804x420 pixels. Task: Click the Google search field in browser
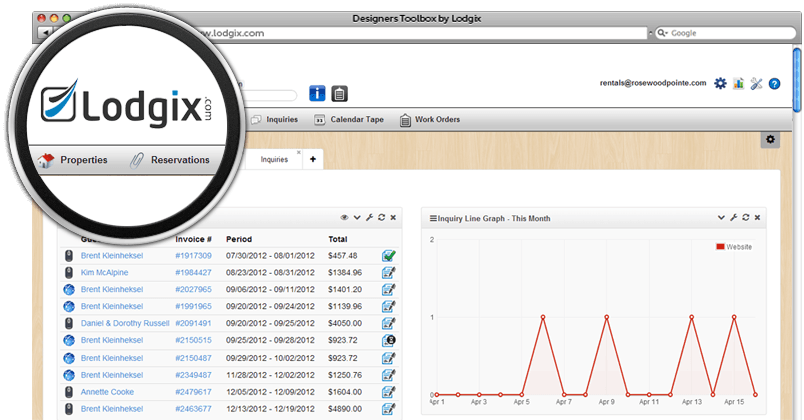coord(725,33)
